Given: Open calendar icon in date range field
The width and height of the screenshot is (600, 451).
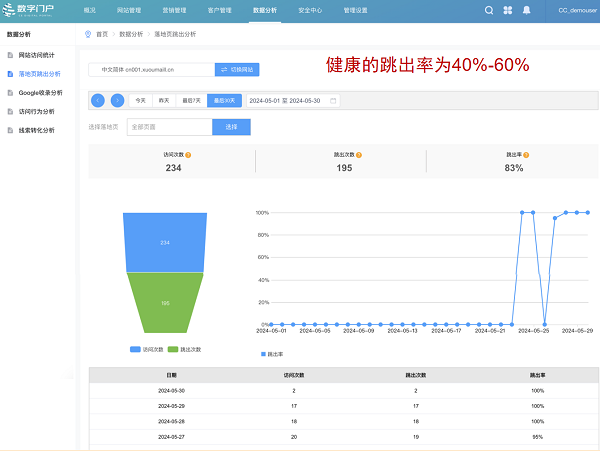Looking at the screenshot, I should [x=333, y=100].
